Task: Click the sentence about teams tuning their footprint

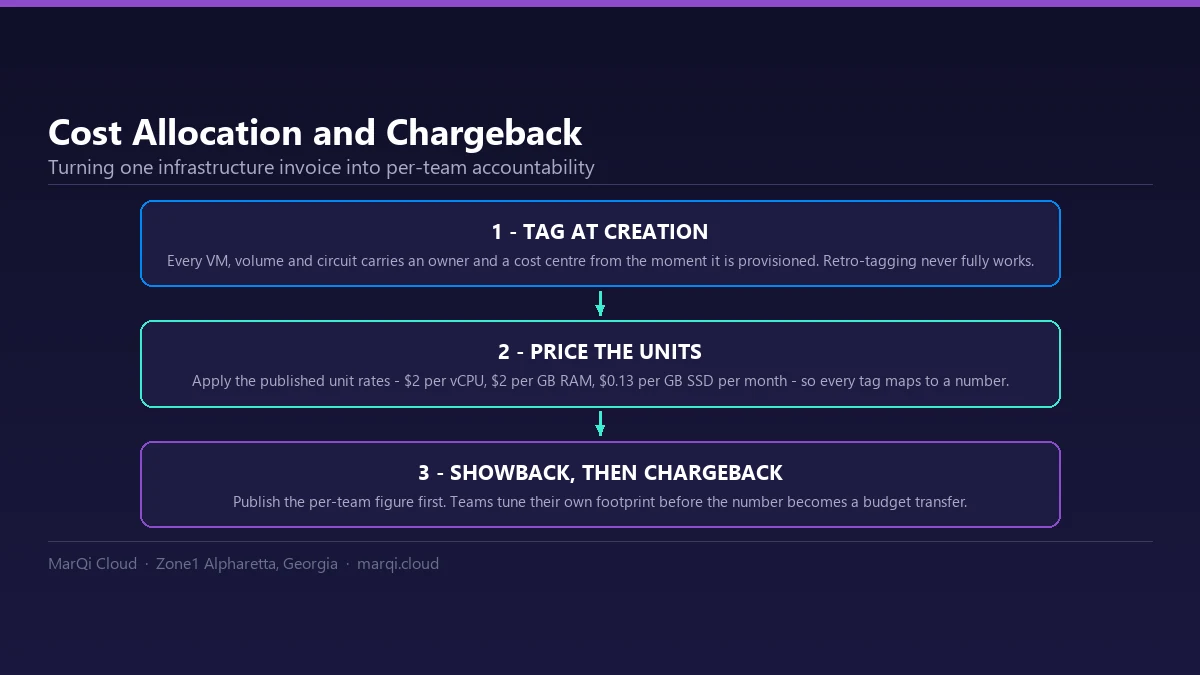Action: click(x=709, y=501)
